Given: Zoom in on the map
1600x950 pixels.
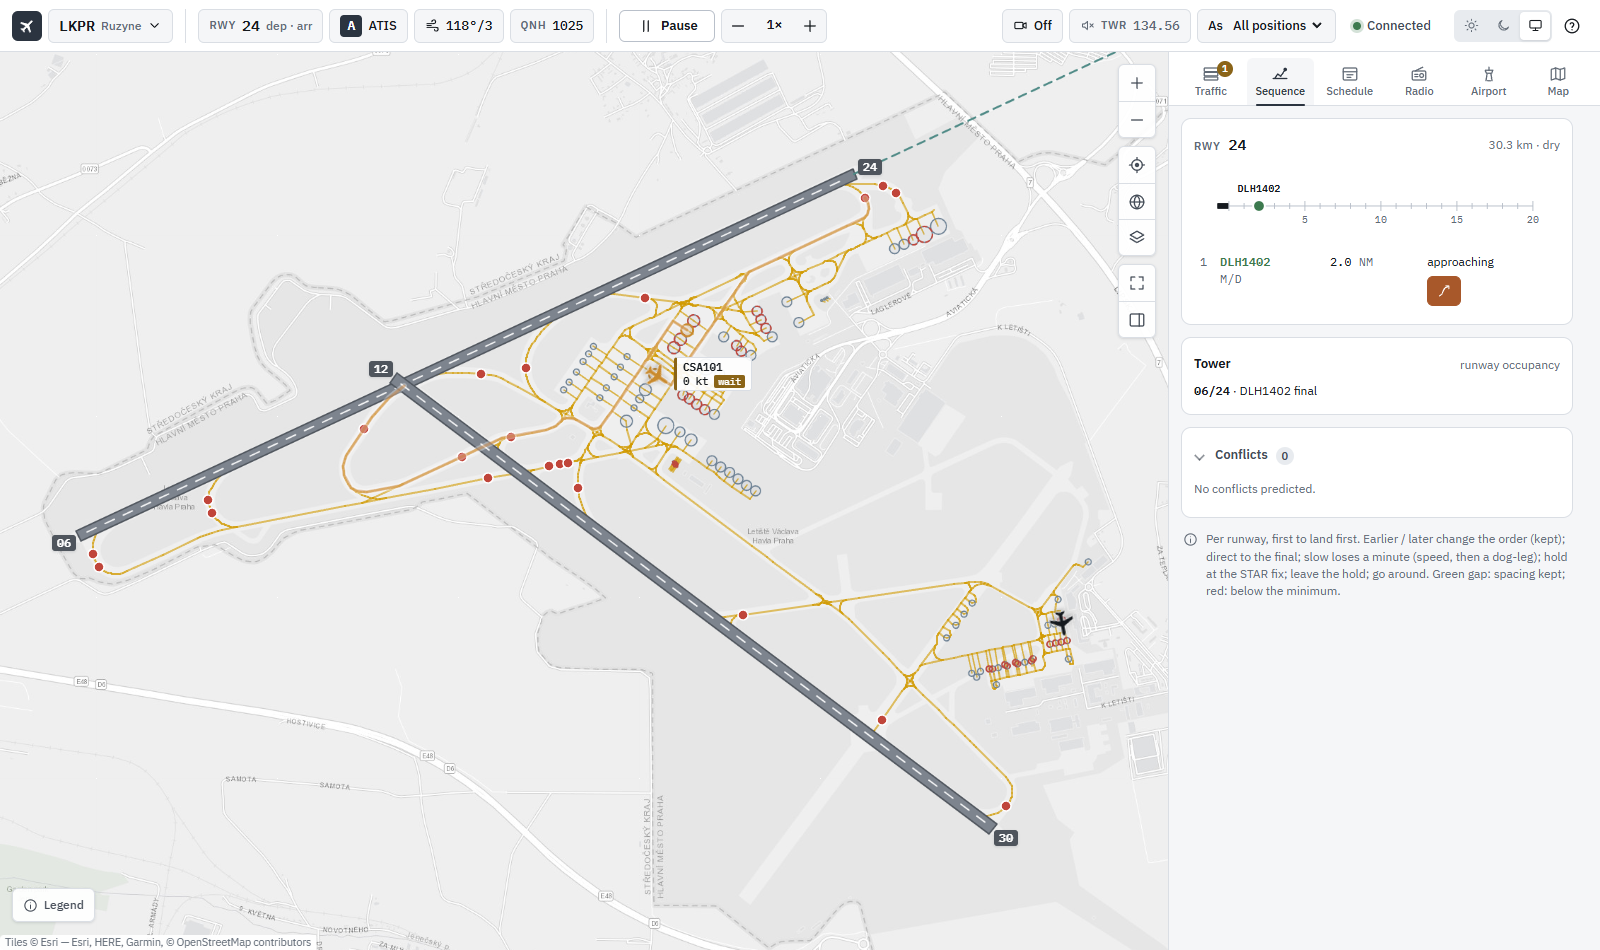Looking at the screenshot, I should coord(1137,83).
